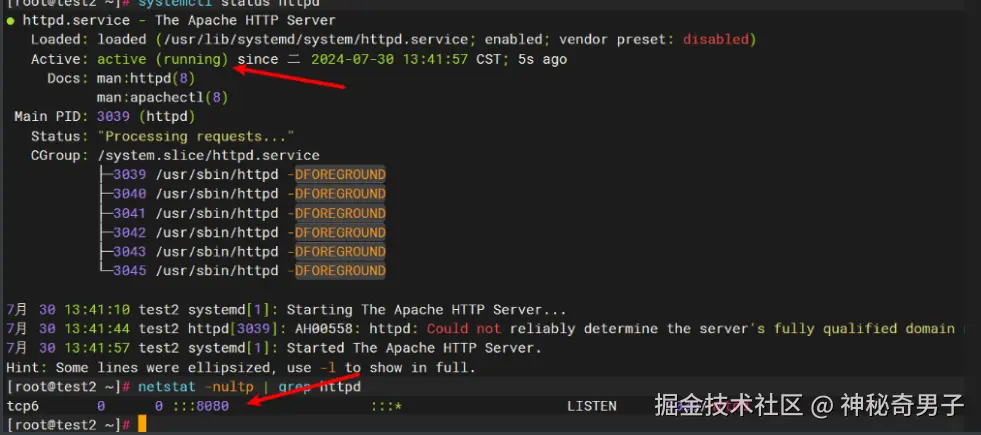Image resolution: width=981 pixels, height=435 pixels.
Task: Select the text "active (running)"
Action: [163, 59]
